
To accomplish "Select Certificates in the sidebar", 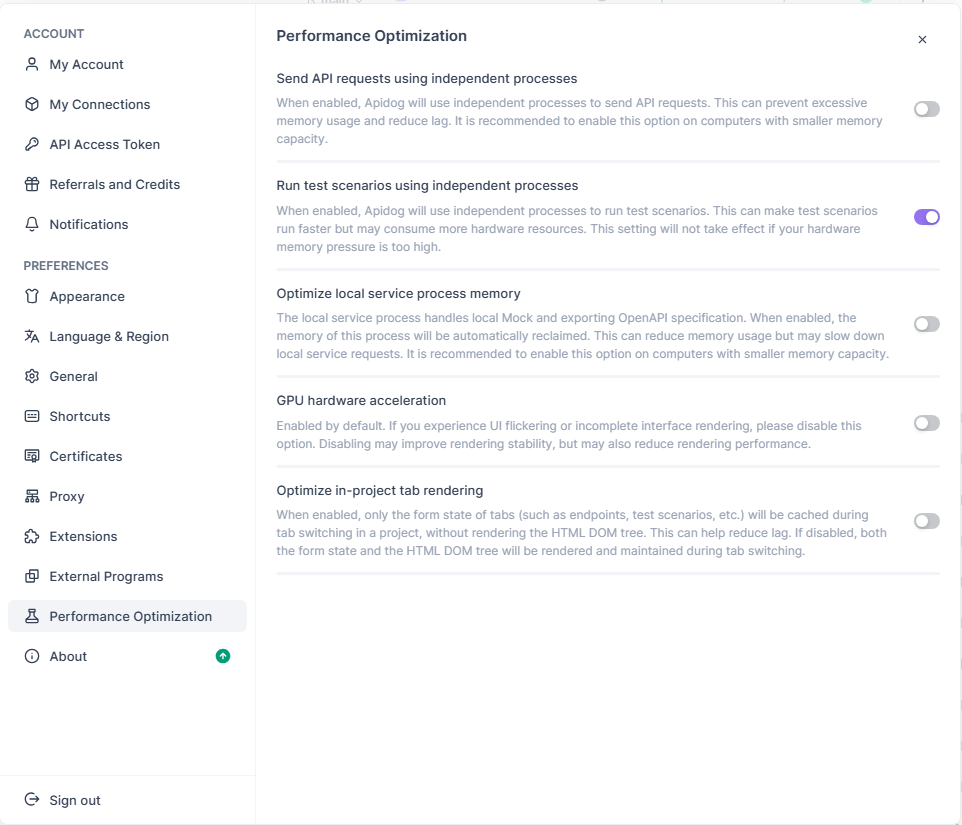I will [85, 456].
